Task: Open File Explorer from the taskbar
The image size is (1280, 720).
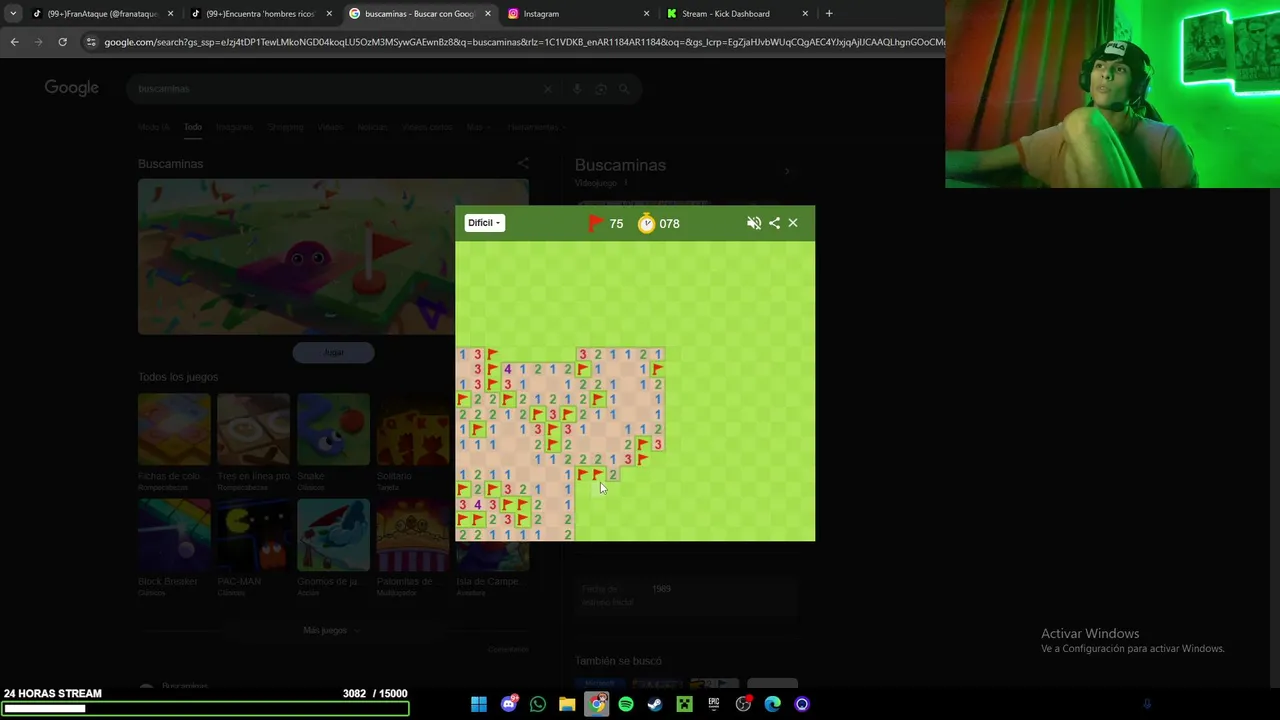Action: coord(567,704)
